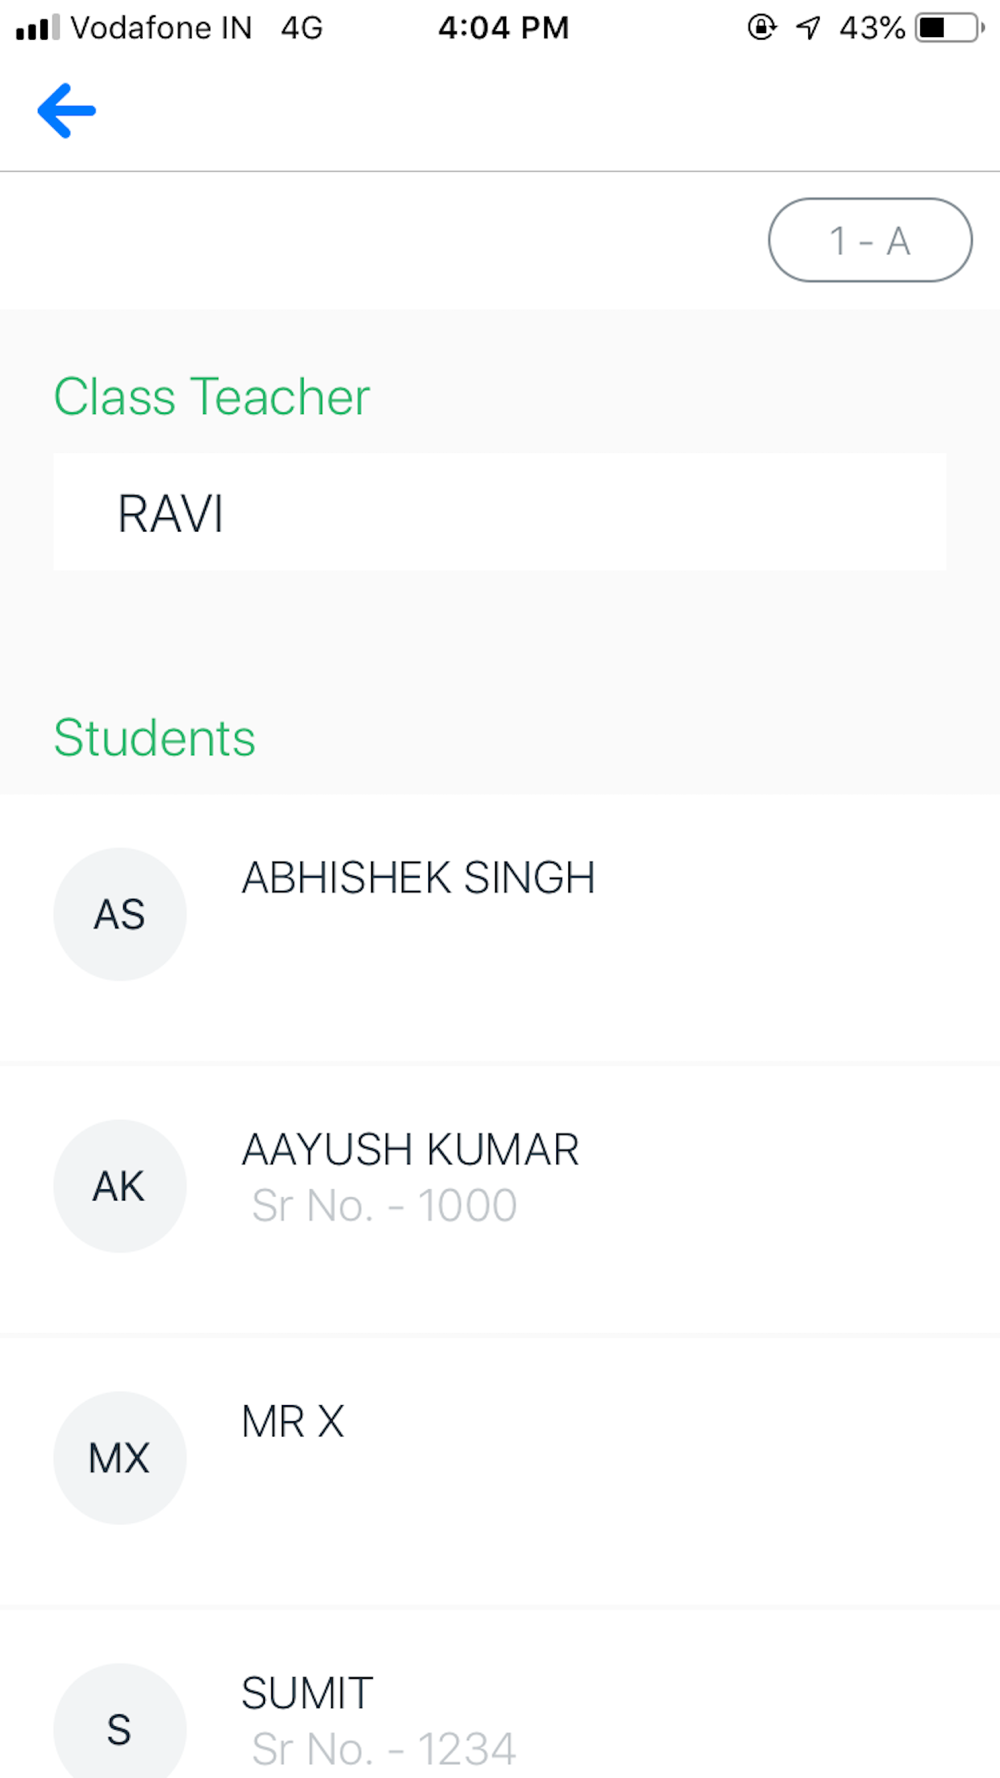Tap the MX avatar circle
The width and height of the screenshot is (1000, 1778).
[120, 1458]
